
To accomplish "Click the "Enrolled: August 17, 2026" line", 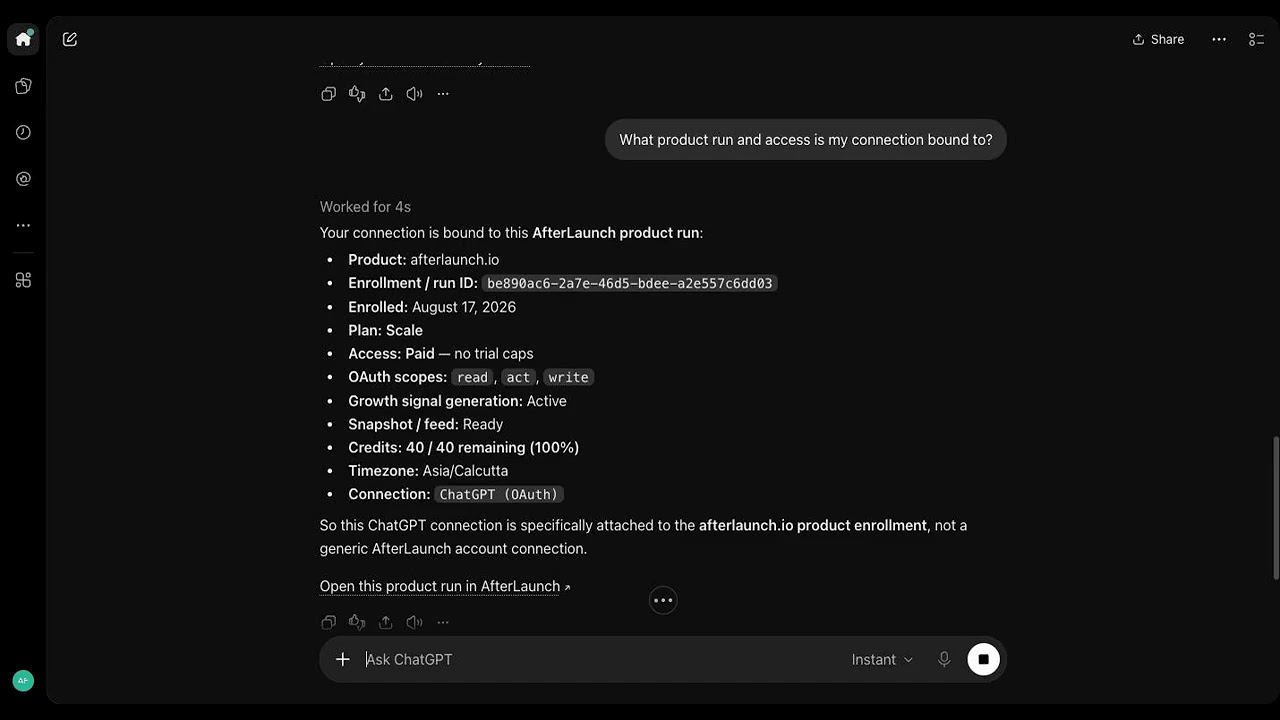I will coord(432,307).
